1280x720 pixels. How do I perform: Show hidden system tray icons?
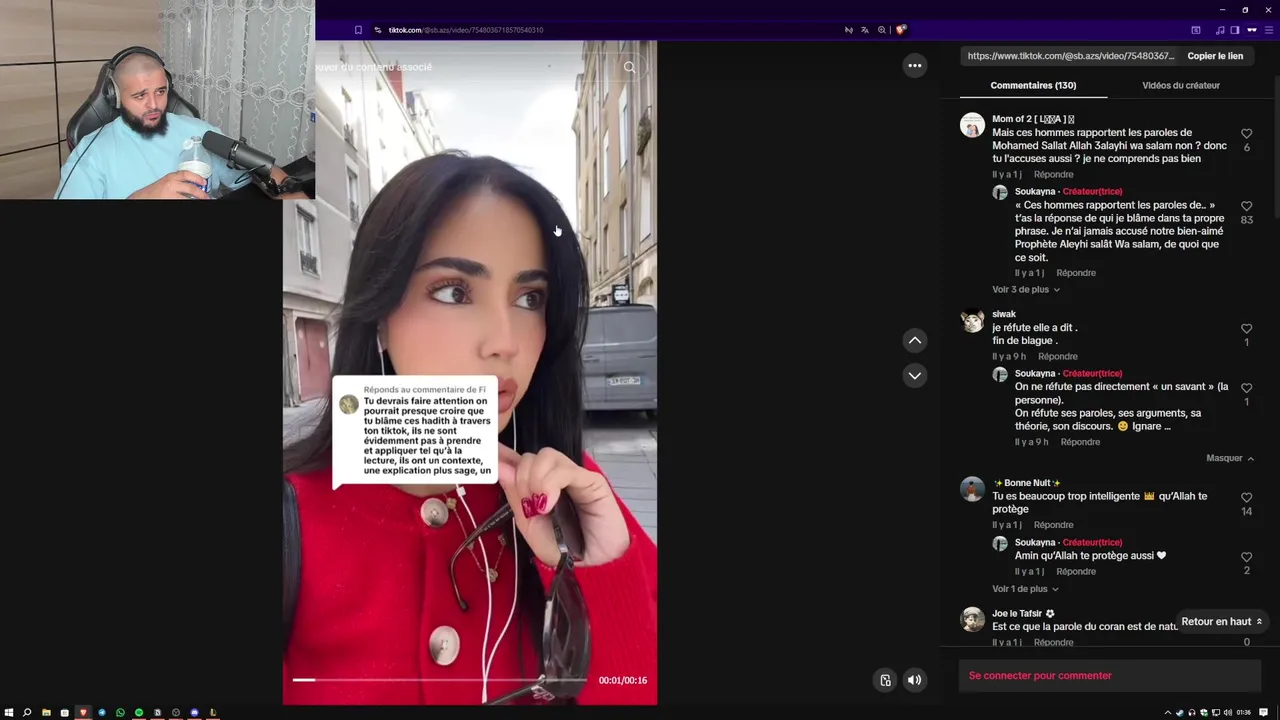(1168, 713)
